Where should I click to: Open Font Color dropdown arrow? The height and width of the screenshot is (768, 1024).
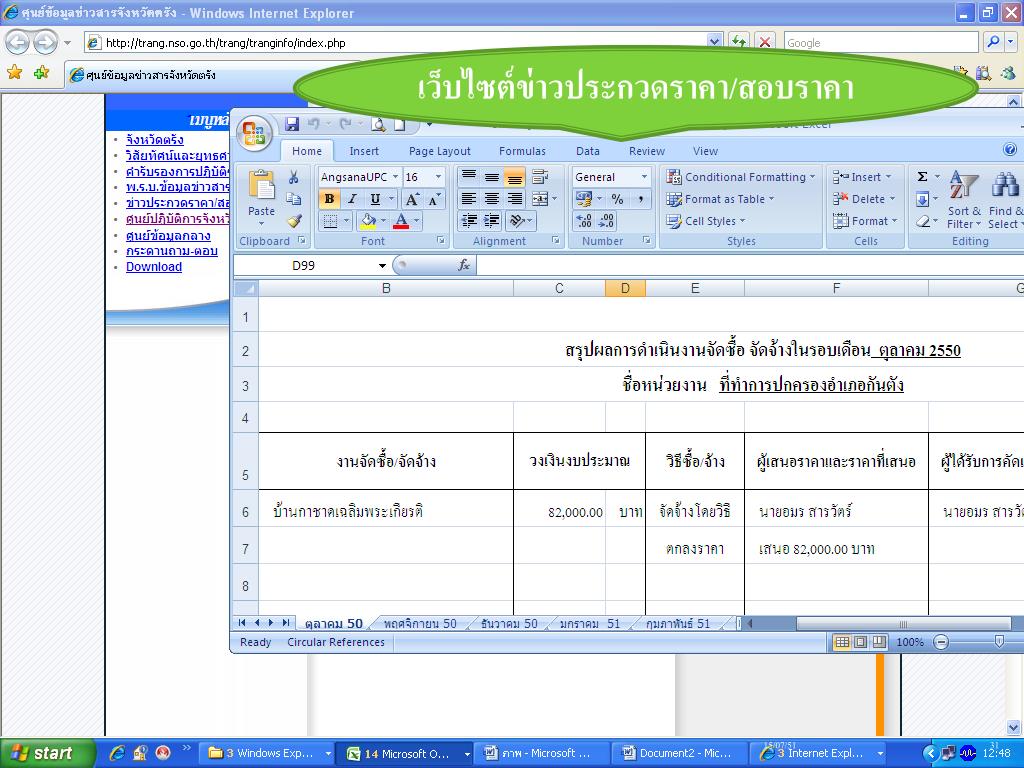417,221
